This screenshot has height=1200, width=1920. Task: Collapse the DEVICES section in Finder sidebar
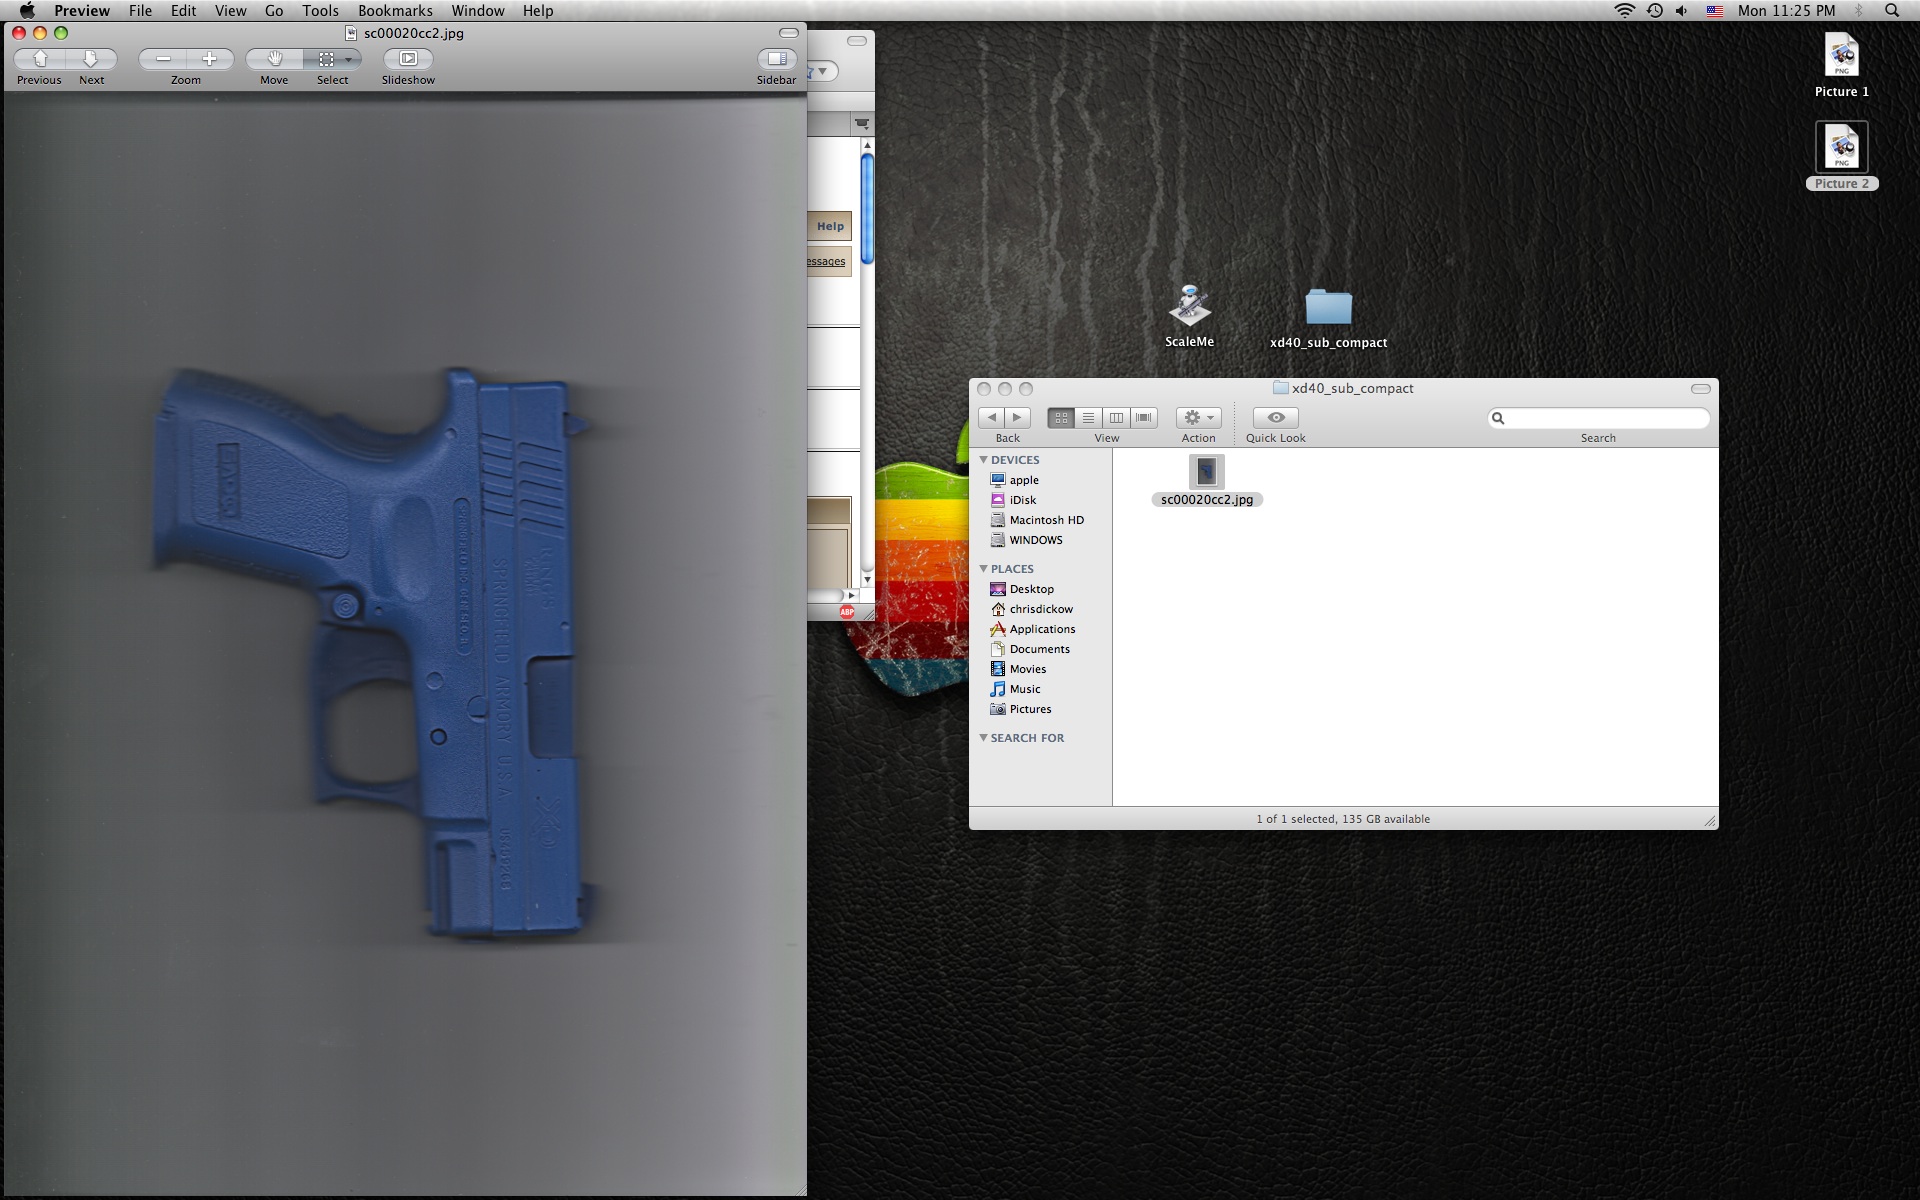pyautogui.click(x=983, y=460)
